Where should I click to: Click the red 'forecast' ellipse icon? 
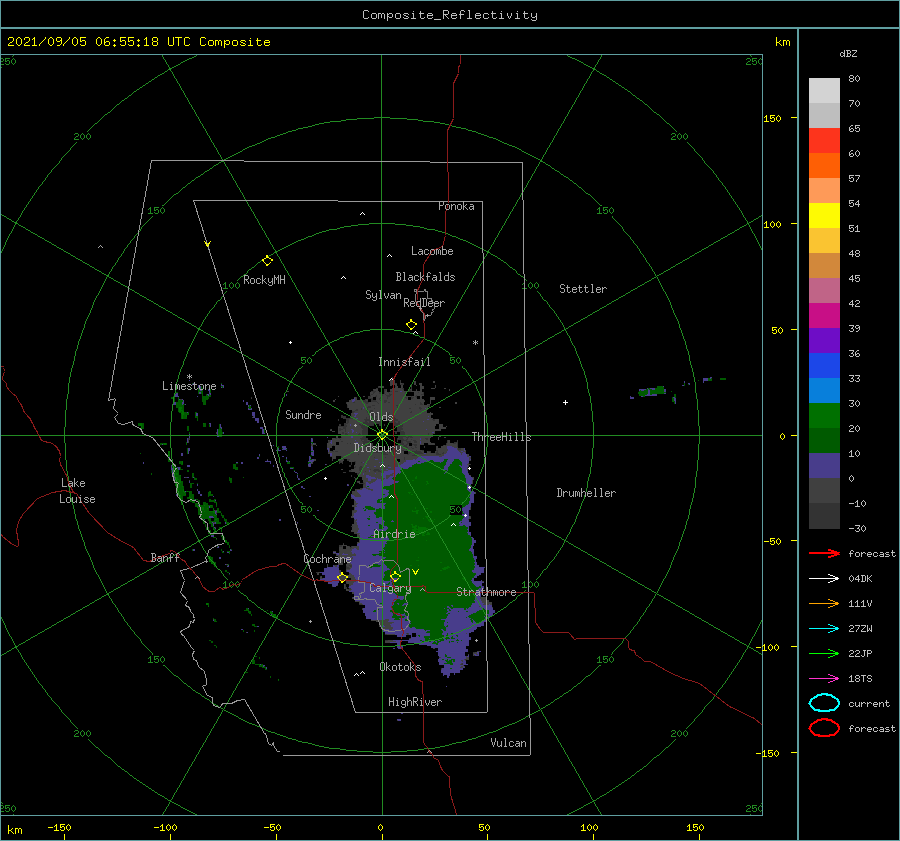tap(824, 728)
